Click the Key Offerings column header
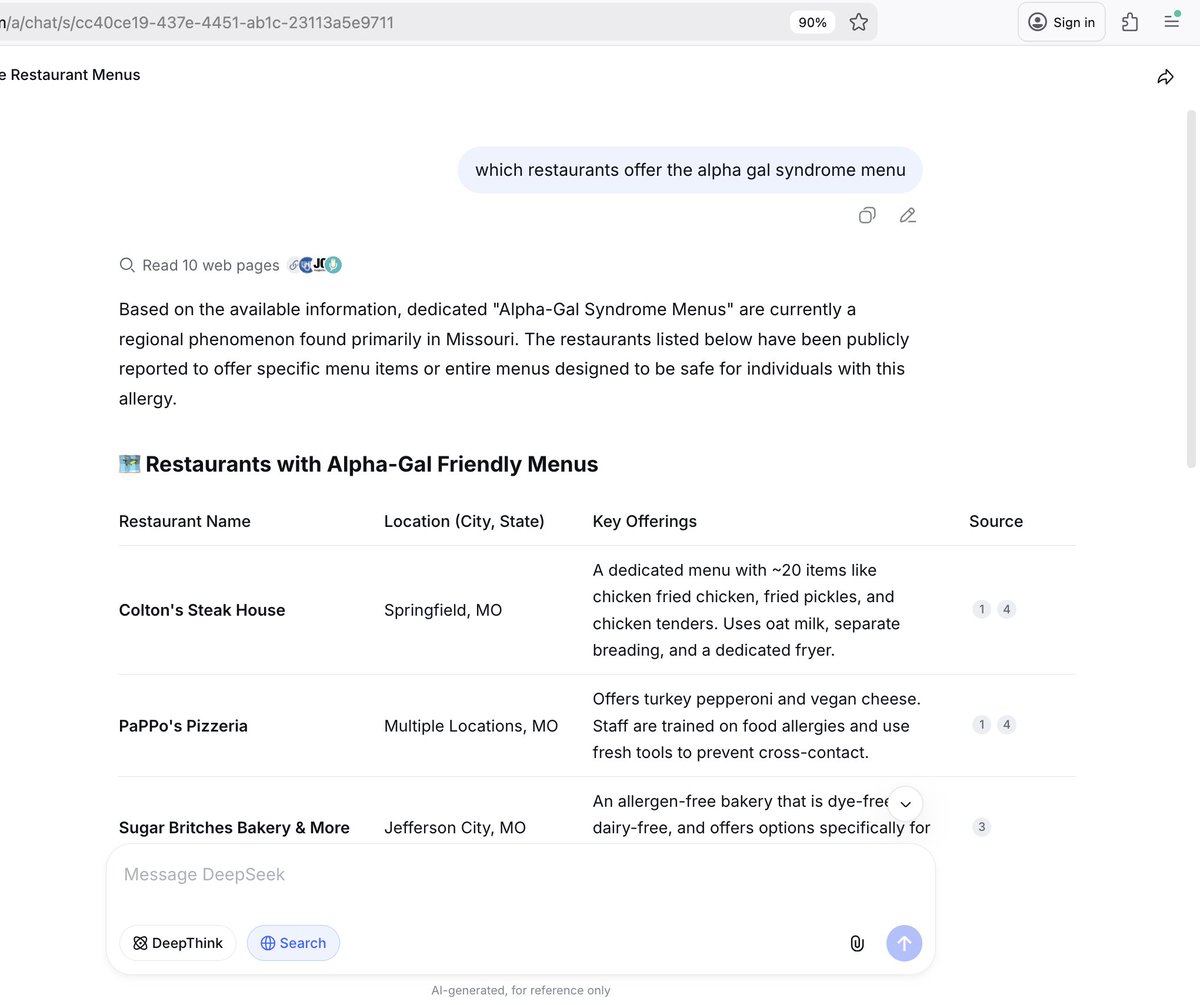This screenshot has width=1200, height=1005. click(645, 521)
